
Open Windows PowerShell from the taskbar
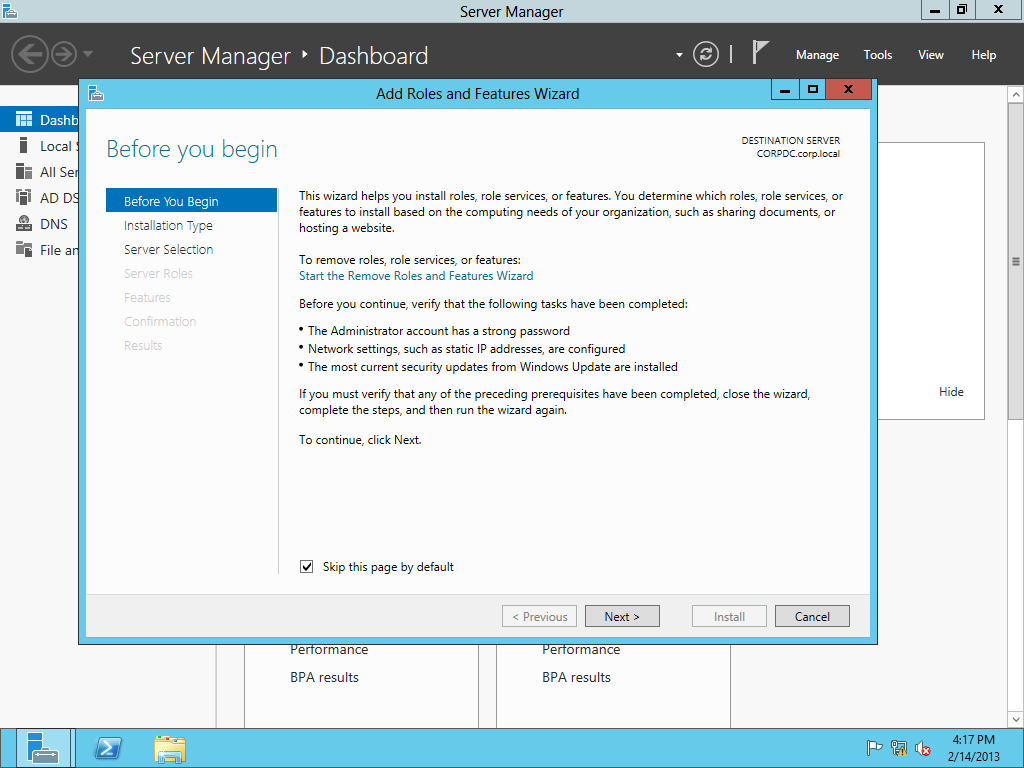[x=108, y=748]
